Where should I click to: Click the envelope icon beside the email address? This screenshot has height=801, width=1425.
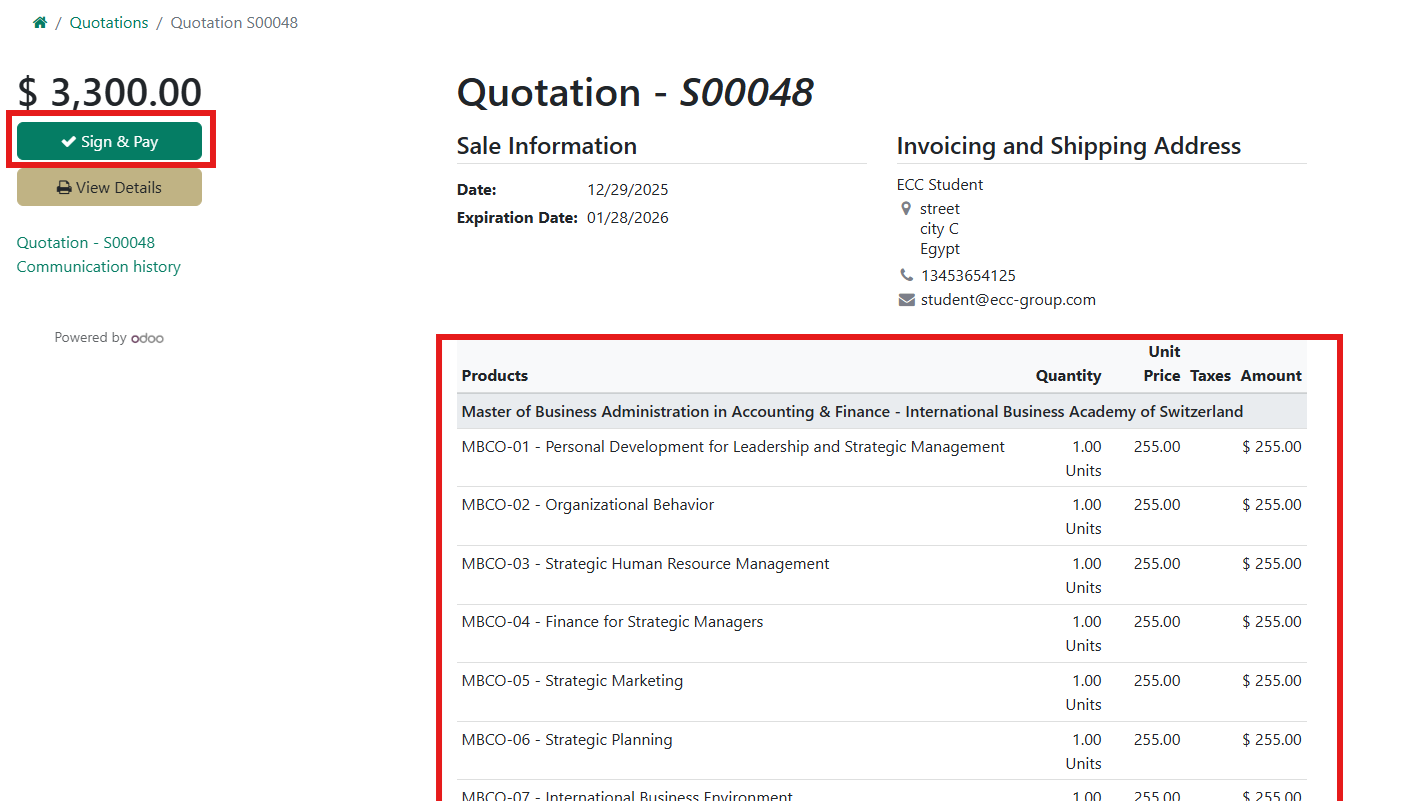click(x=906, y=300)
